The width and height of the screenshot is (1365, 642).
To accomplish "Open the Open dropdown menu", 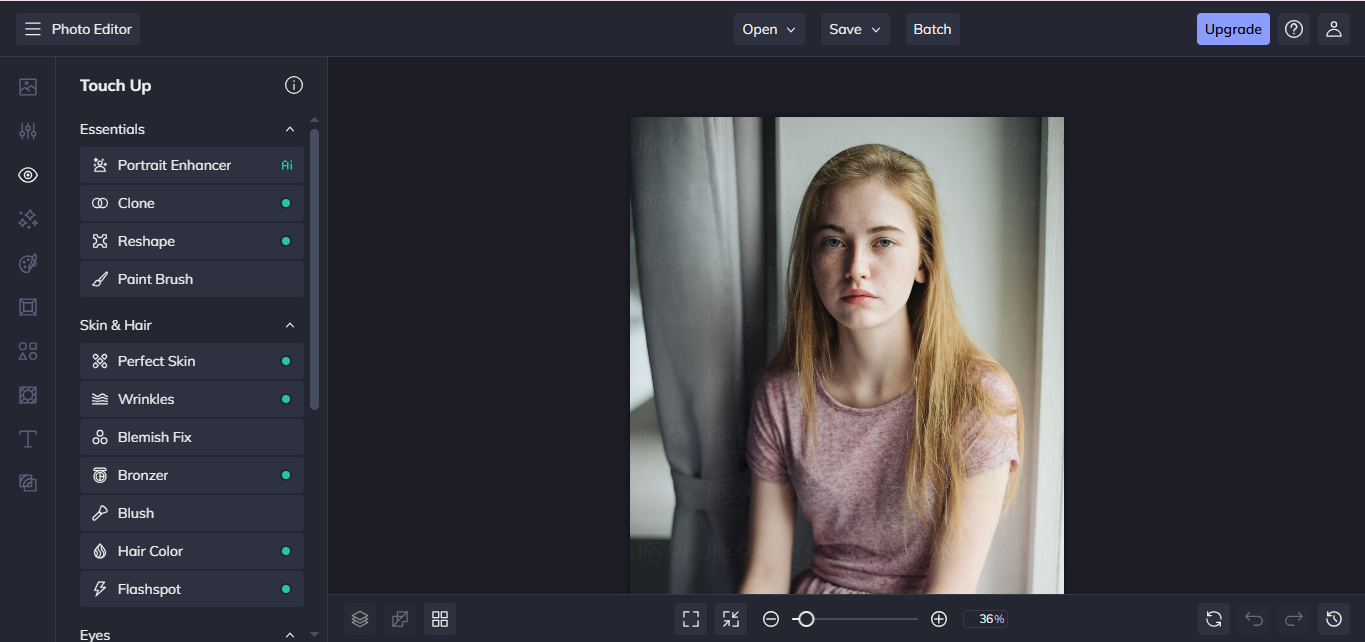I will pyautogui.click(x=769, y=29).
